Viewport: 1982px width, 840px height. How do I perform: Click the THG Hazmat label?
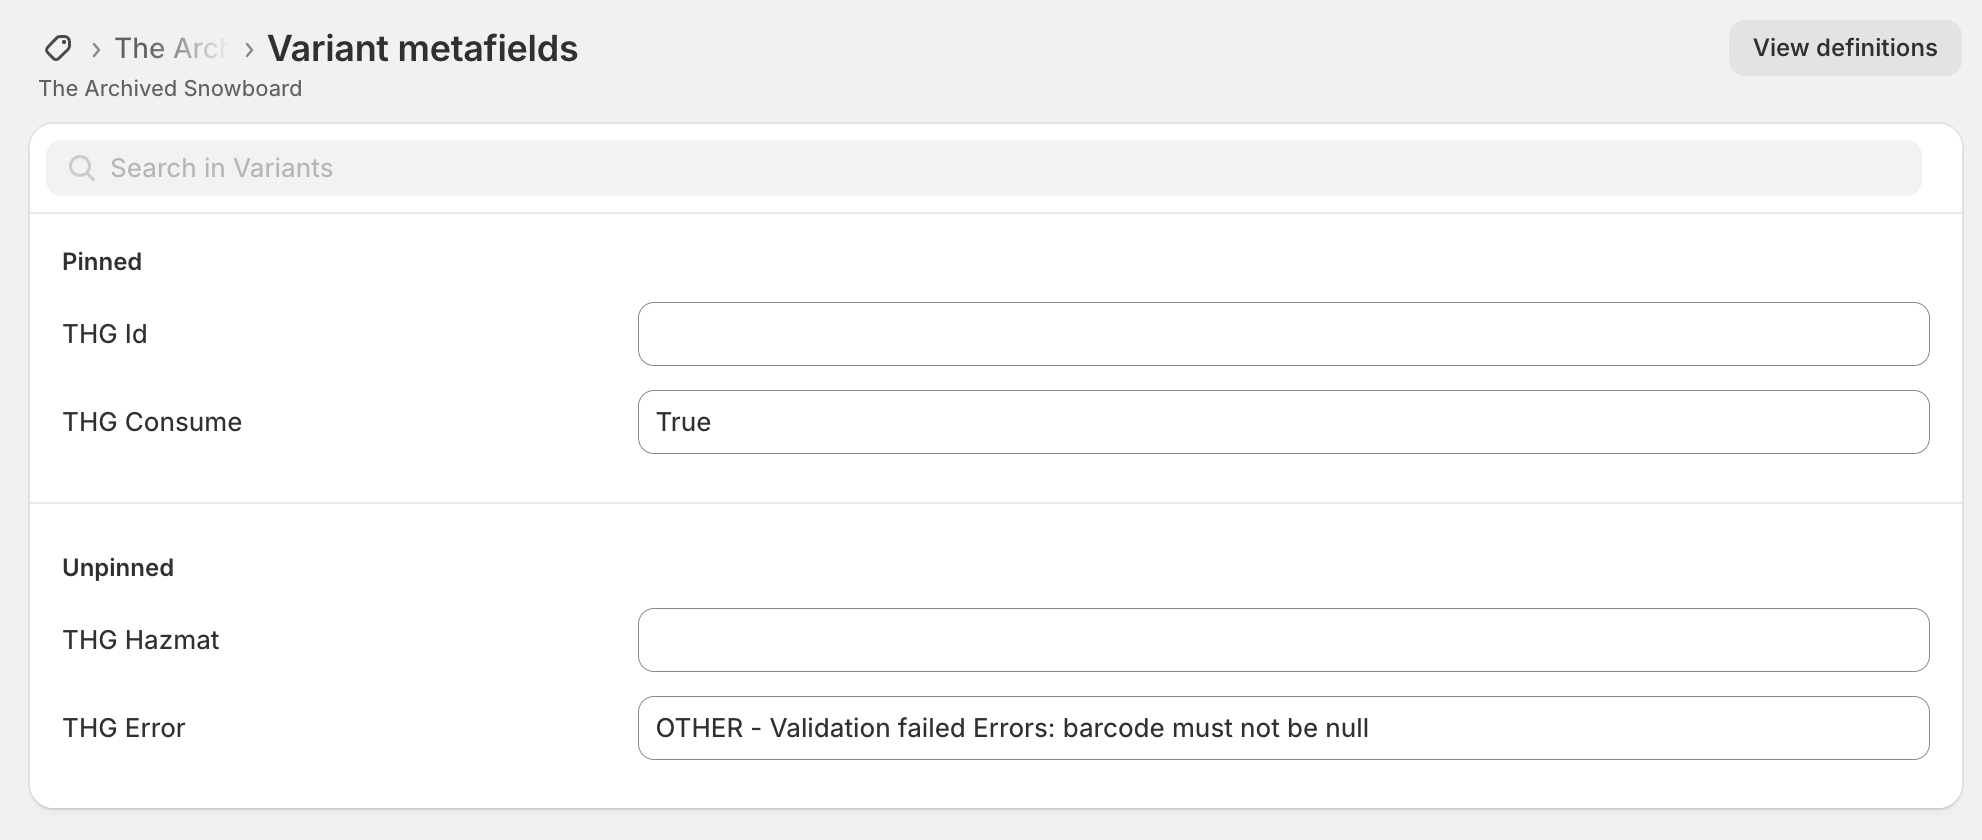click(141, 640)
